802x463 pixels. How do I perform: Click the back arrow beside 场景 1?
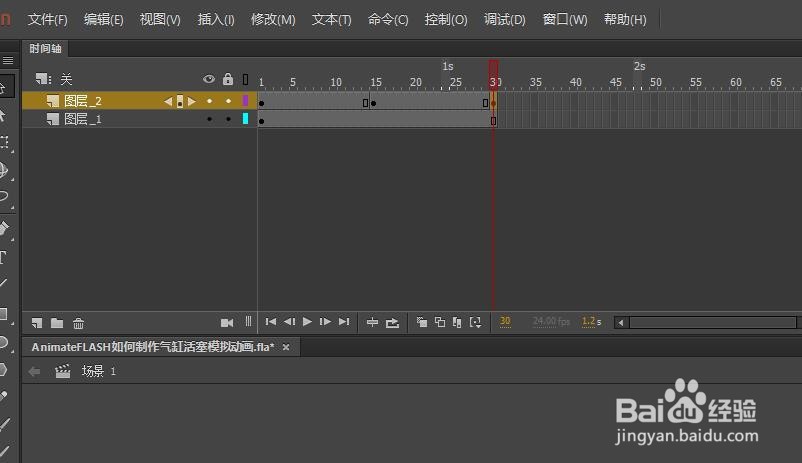tap(34, 371)
